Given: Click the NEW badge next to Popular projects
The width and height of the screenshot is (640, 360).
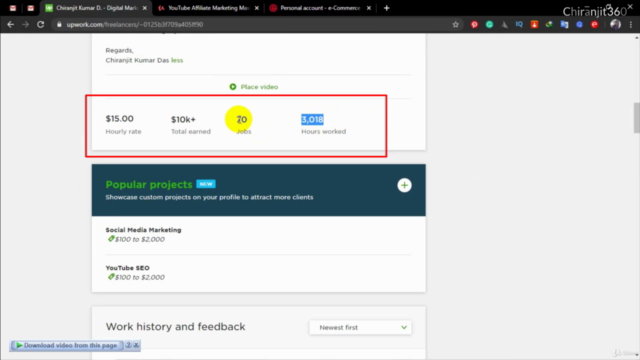Looking at the screenshot, I should [x=206, y=184].
